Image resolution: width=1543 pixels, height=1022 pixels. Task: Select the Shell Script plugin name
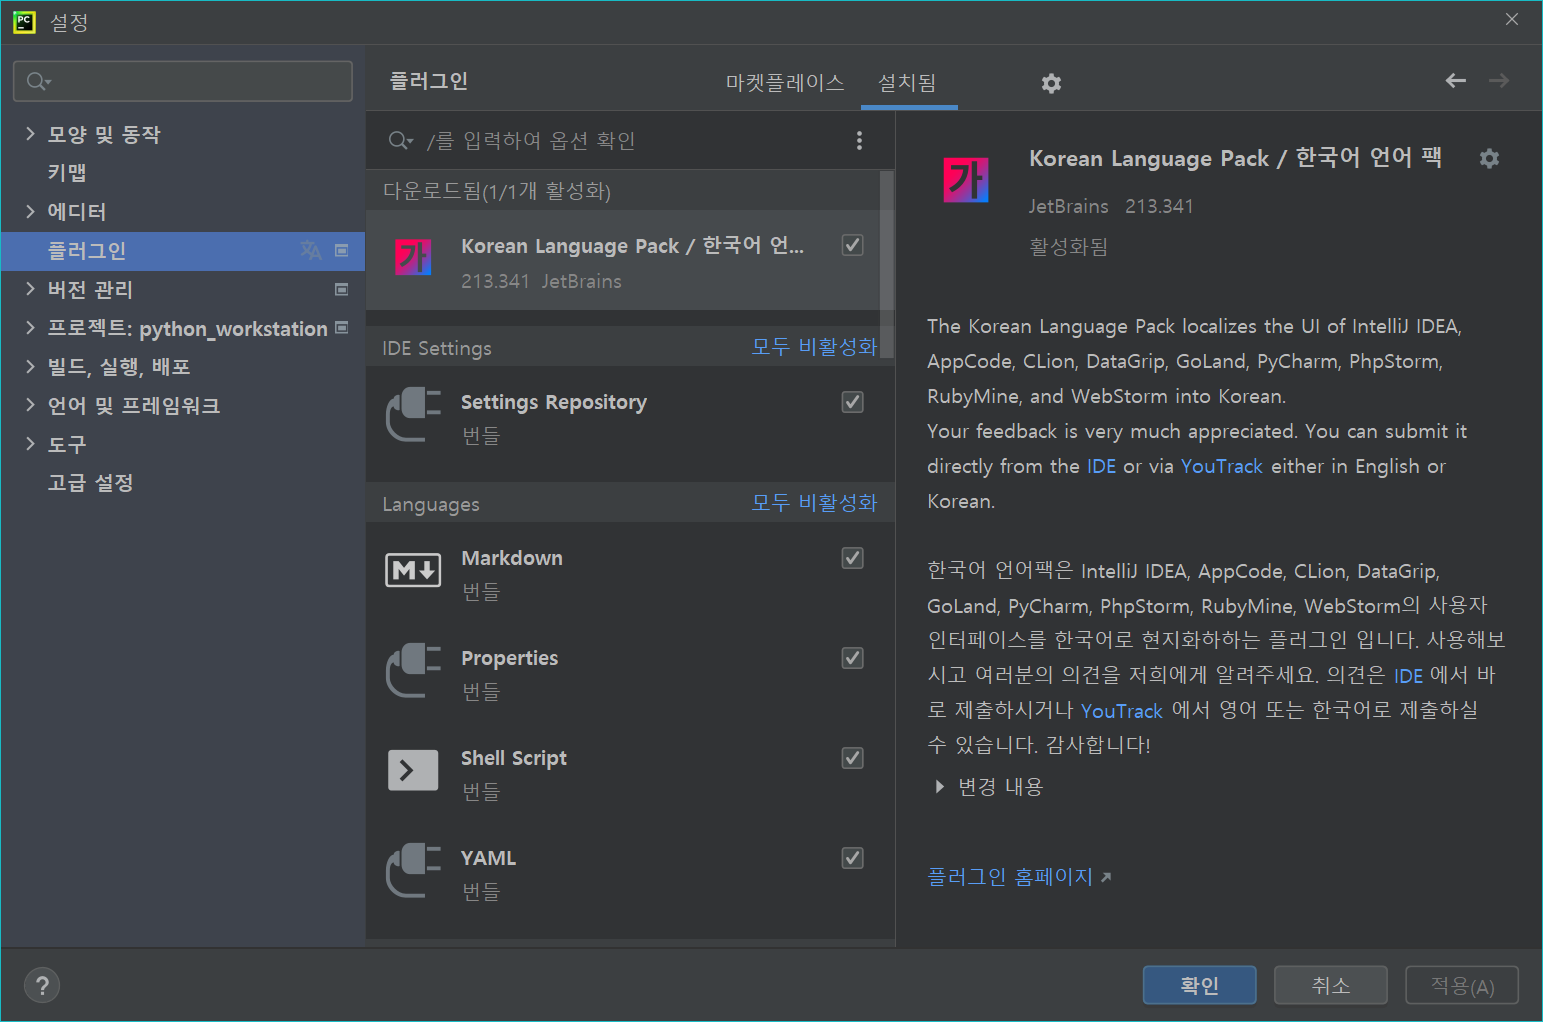(514, 758)
